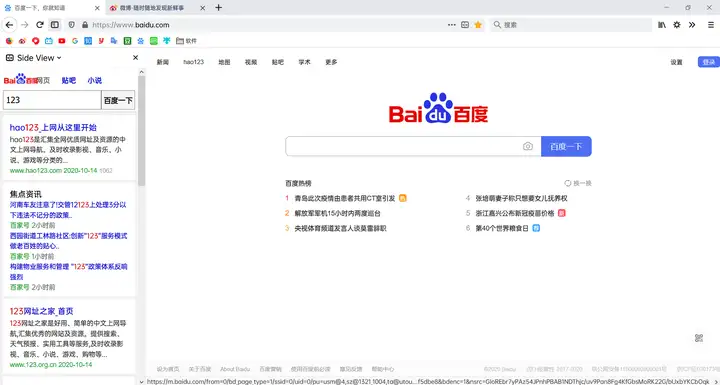
Task: Toggle the bookmark star for this page
Action: click(x=478, y=25)
